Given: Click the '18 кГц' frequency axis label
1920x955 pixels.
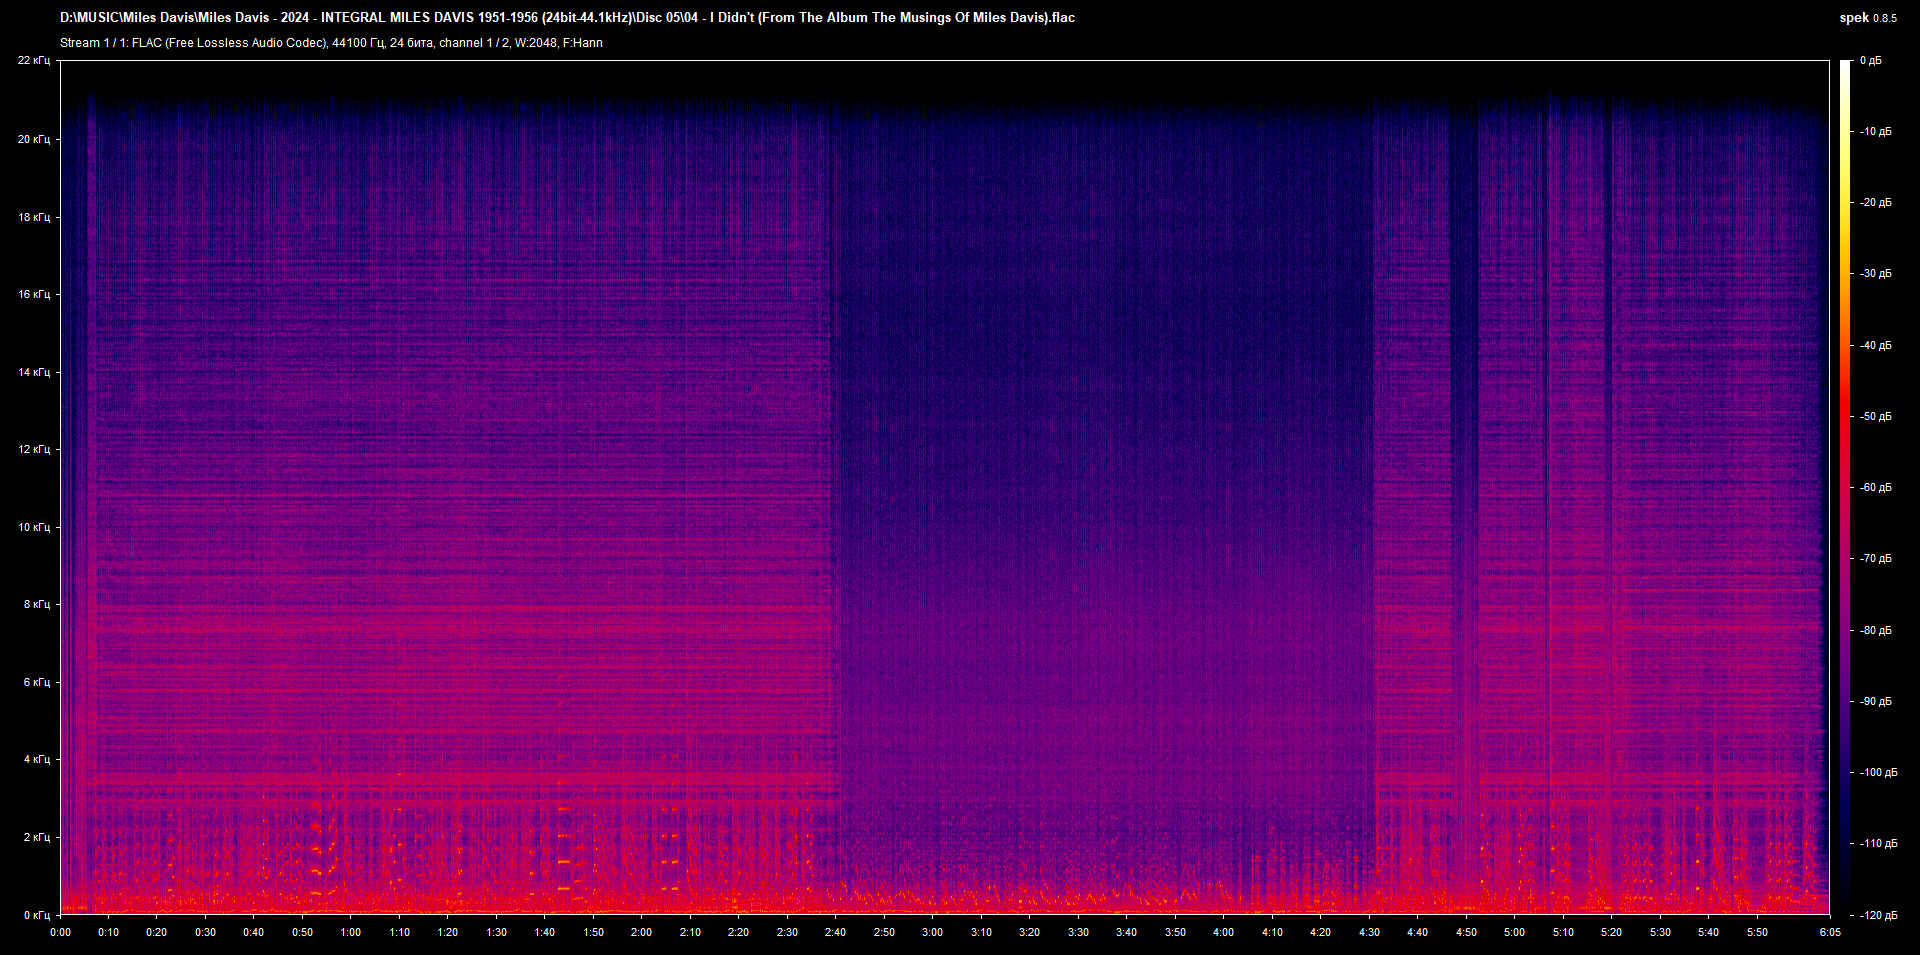Looking at the screenshot, I should click(34, 217).
